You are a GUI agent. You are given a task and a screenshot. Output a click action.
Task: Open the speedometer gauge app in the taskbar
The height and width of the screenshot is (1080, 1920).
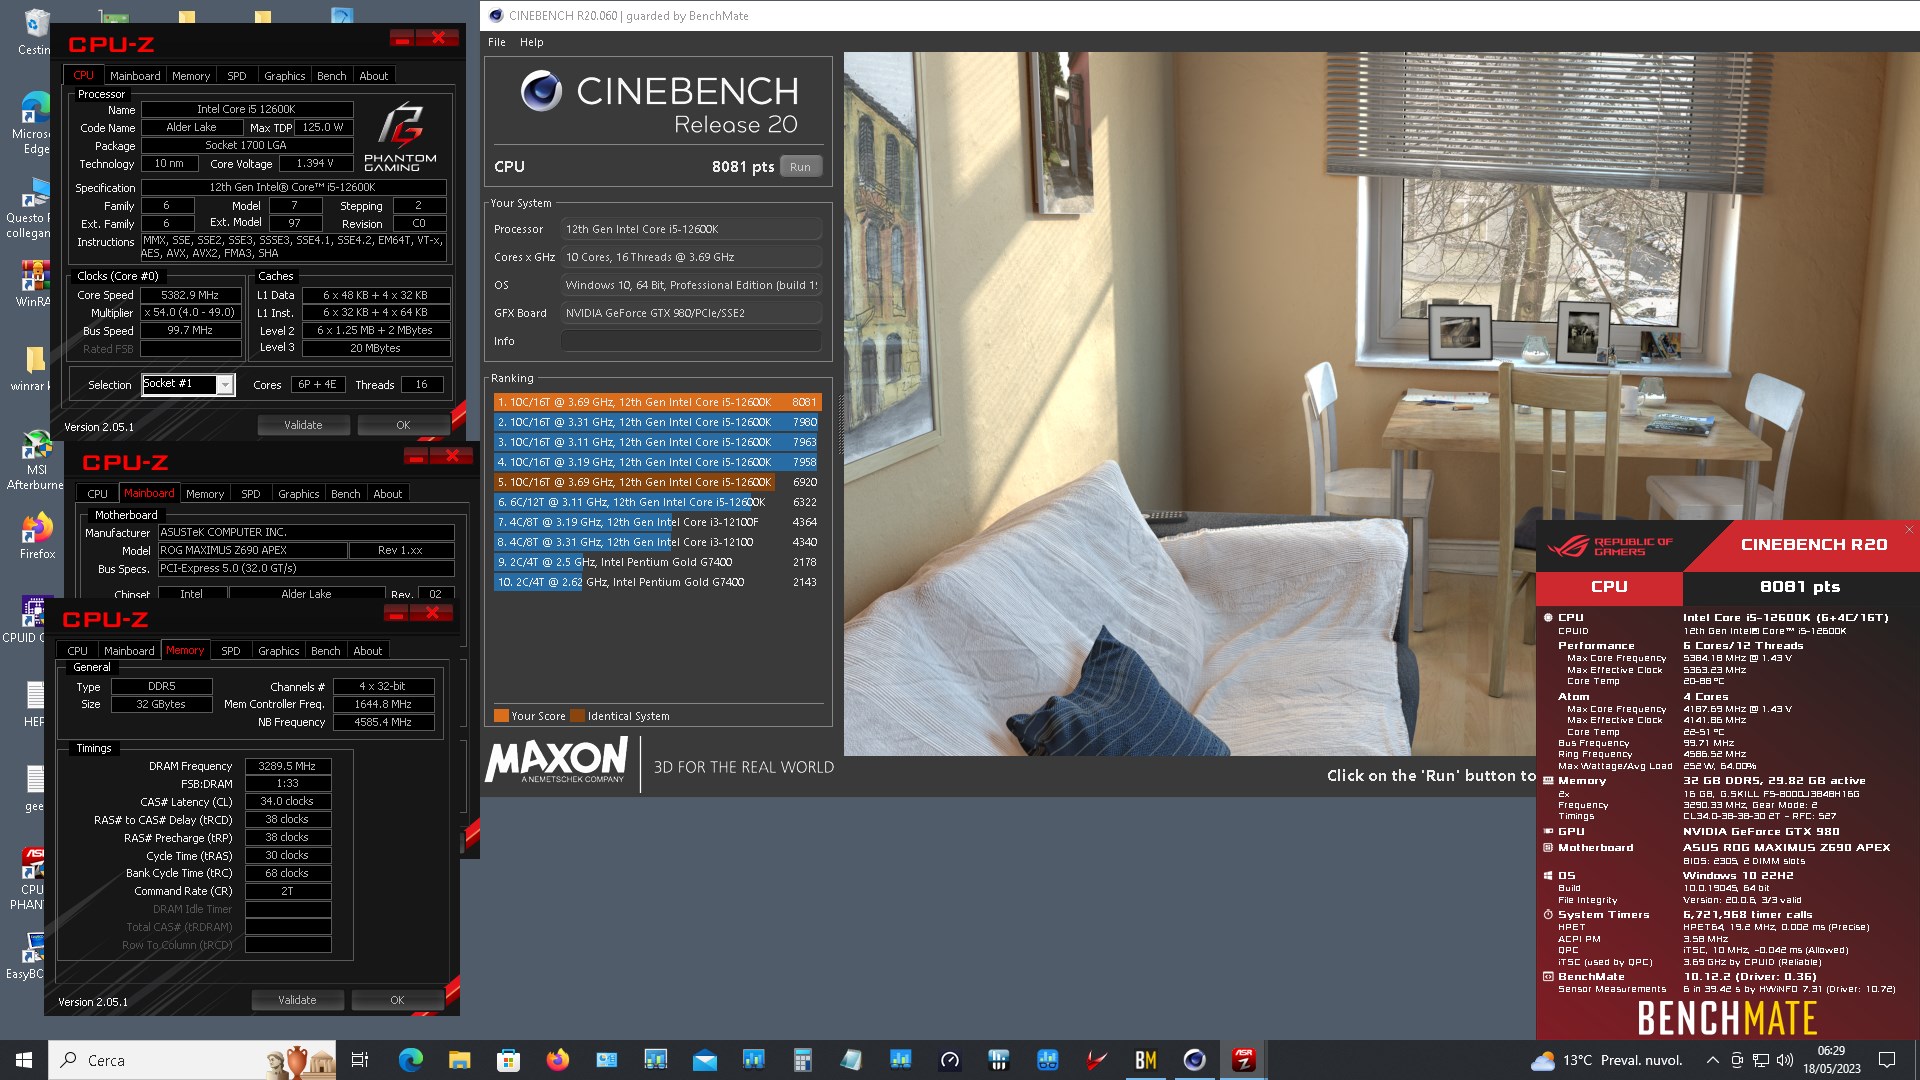click(950, 1060)
